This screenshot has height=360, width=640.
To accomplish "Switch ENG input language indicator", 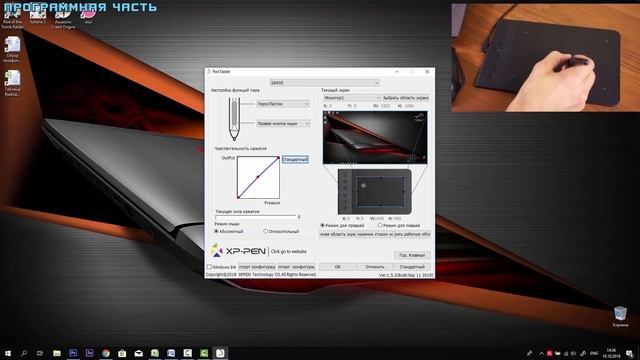I will click(594, 353).
